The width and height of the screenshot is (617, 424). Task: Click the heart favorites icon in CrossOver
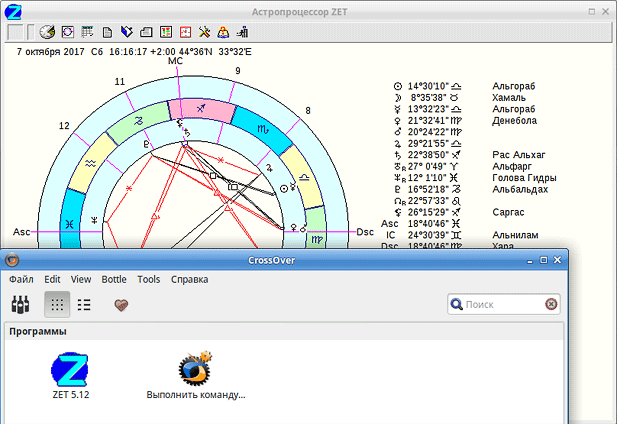coord(121,305)
